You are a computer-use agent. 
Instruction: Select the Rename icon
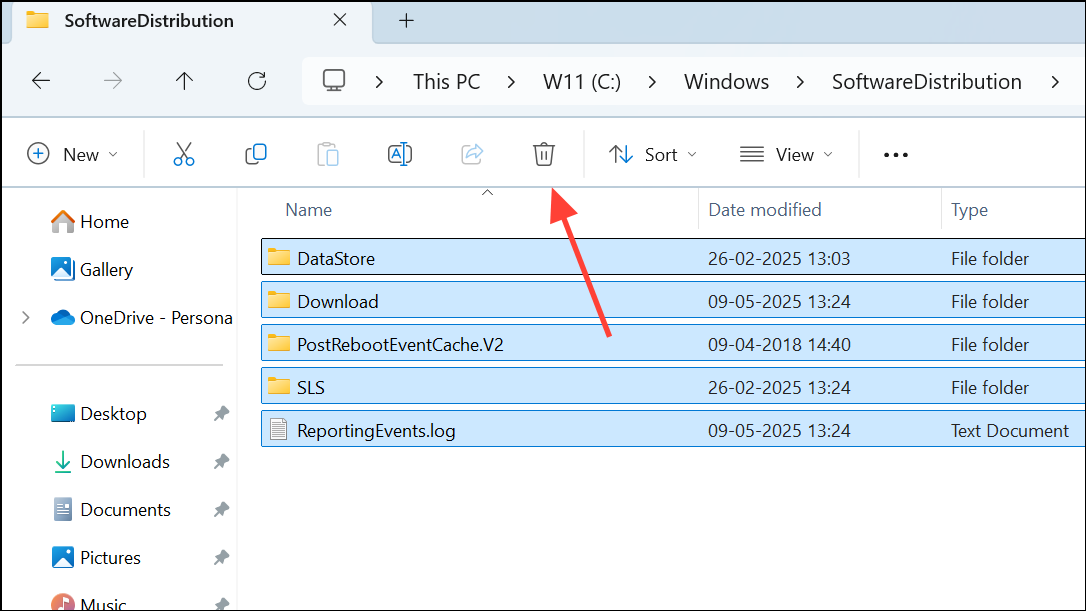tap(399, 154)
